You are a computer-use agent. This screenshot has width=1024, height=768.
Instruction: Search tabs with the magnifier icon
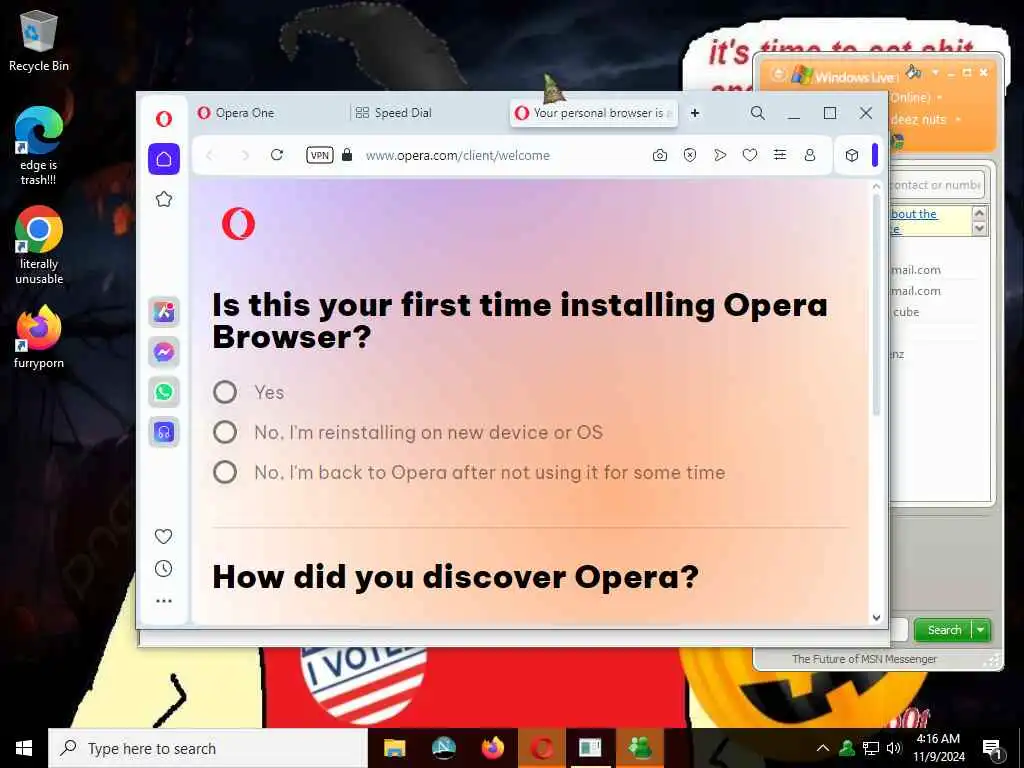click(758, 113)
